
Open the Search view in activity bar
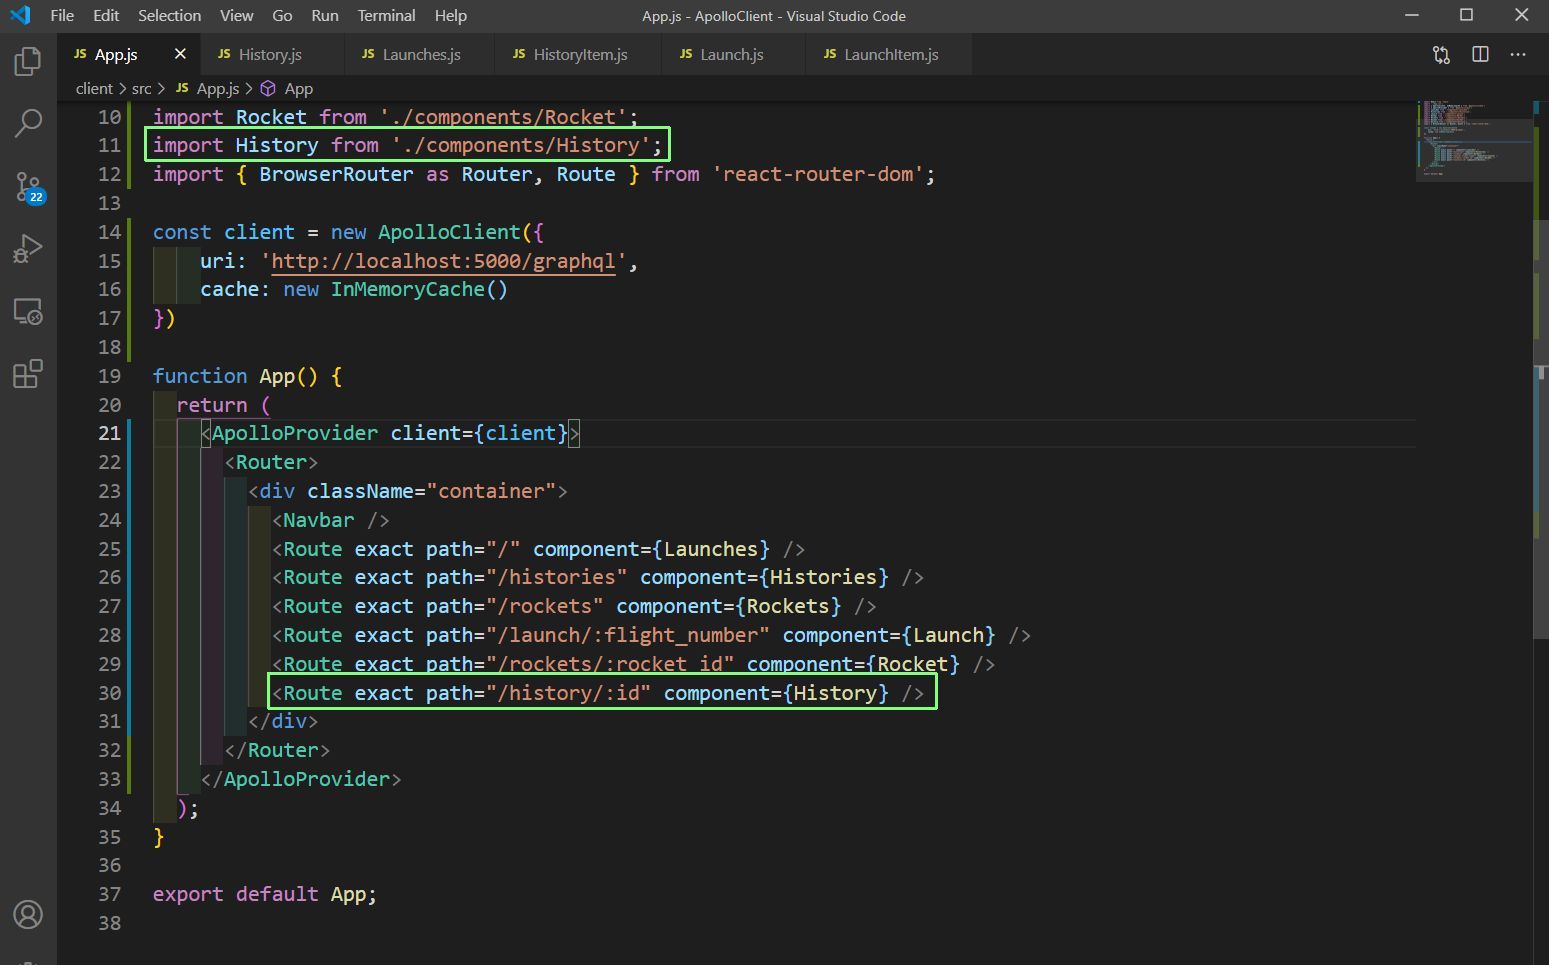tap(28, 124)
